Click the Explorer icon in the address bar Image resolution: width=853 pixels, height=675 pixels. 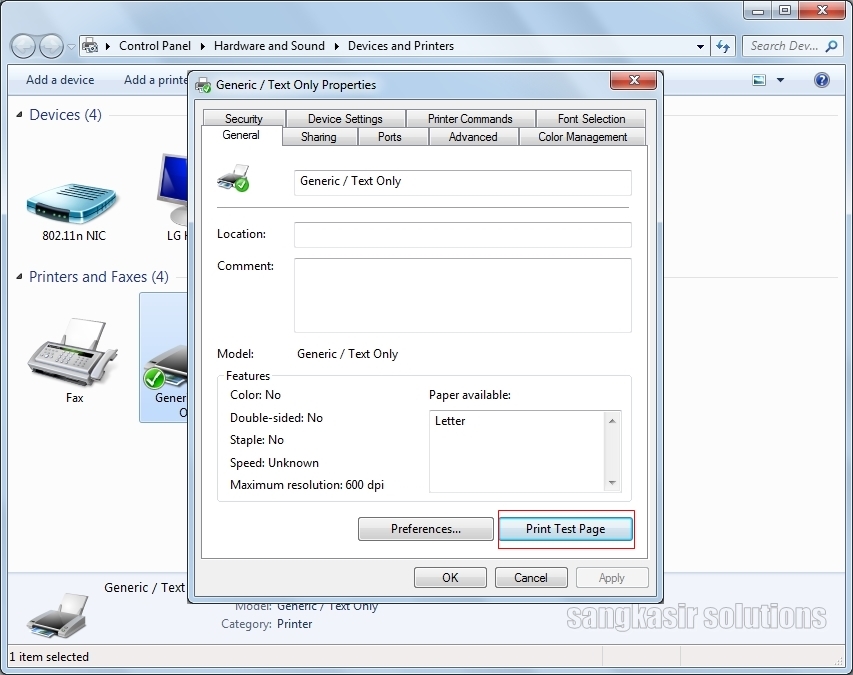(90, 45)
